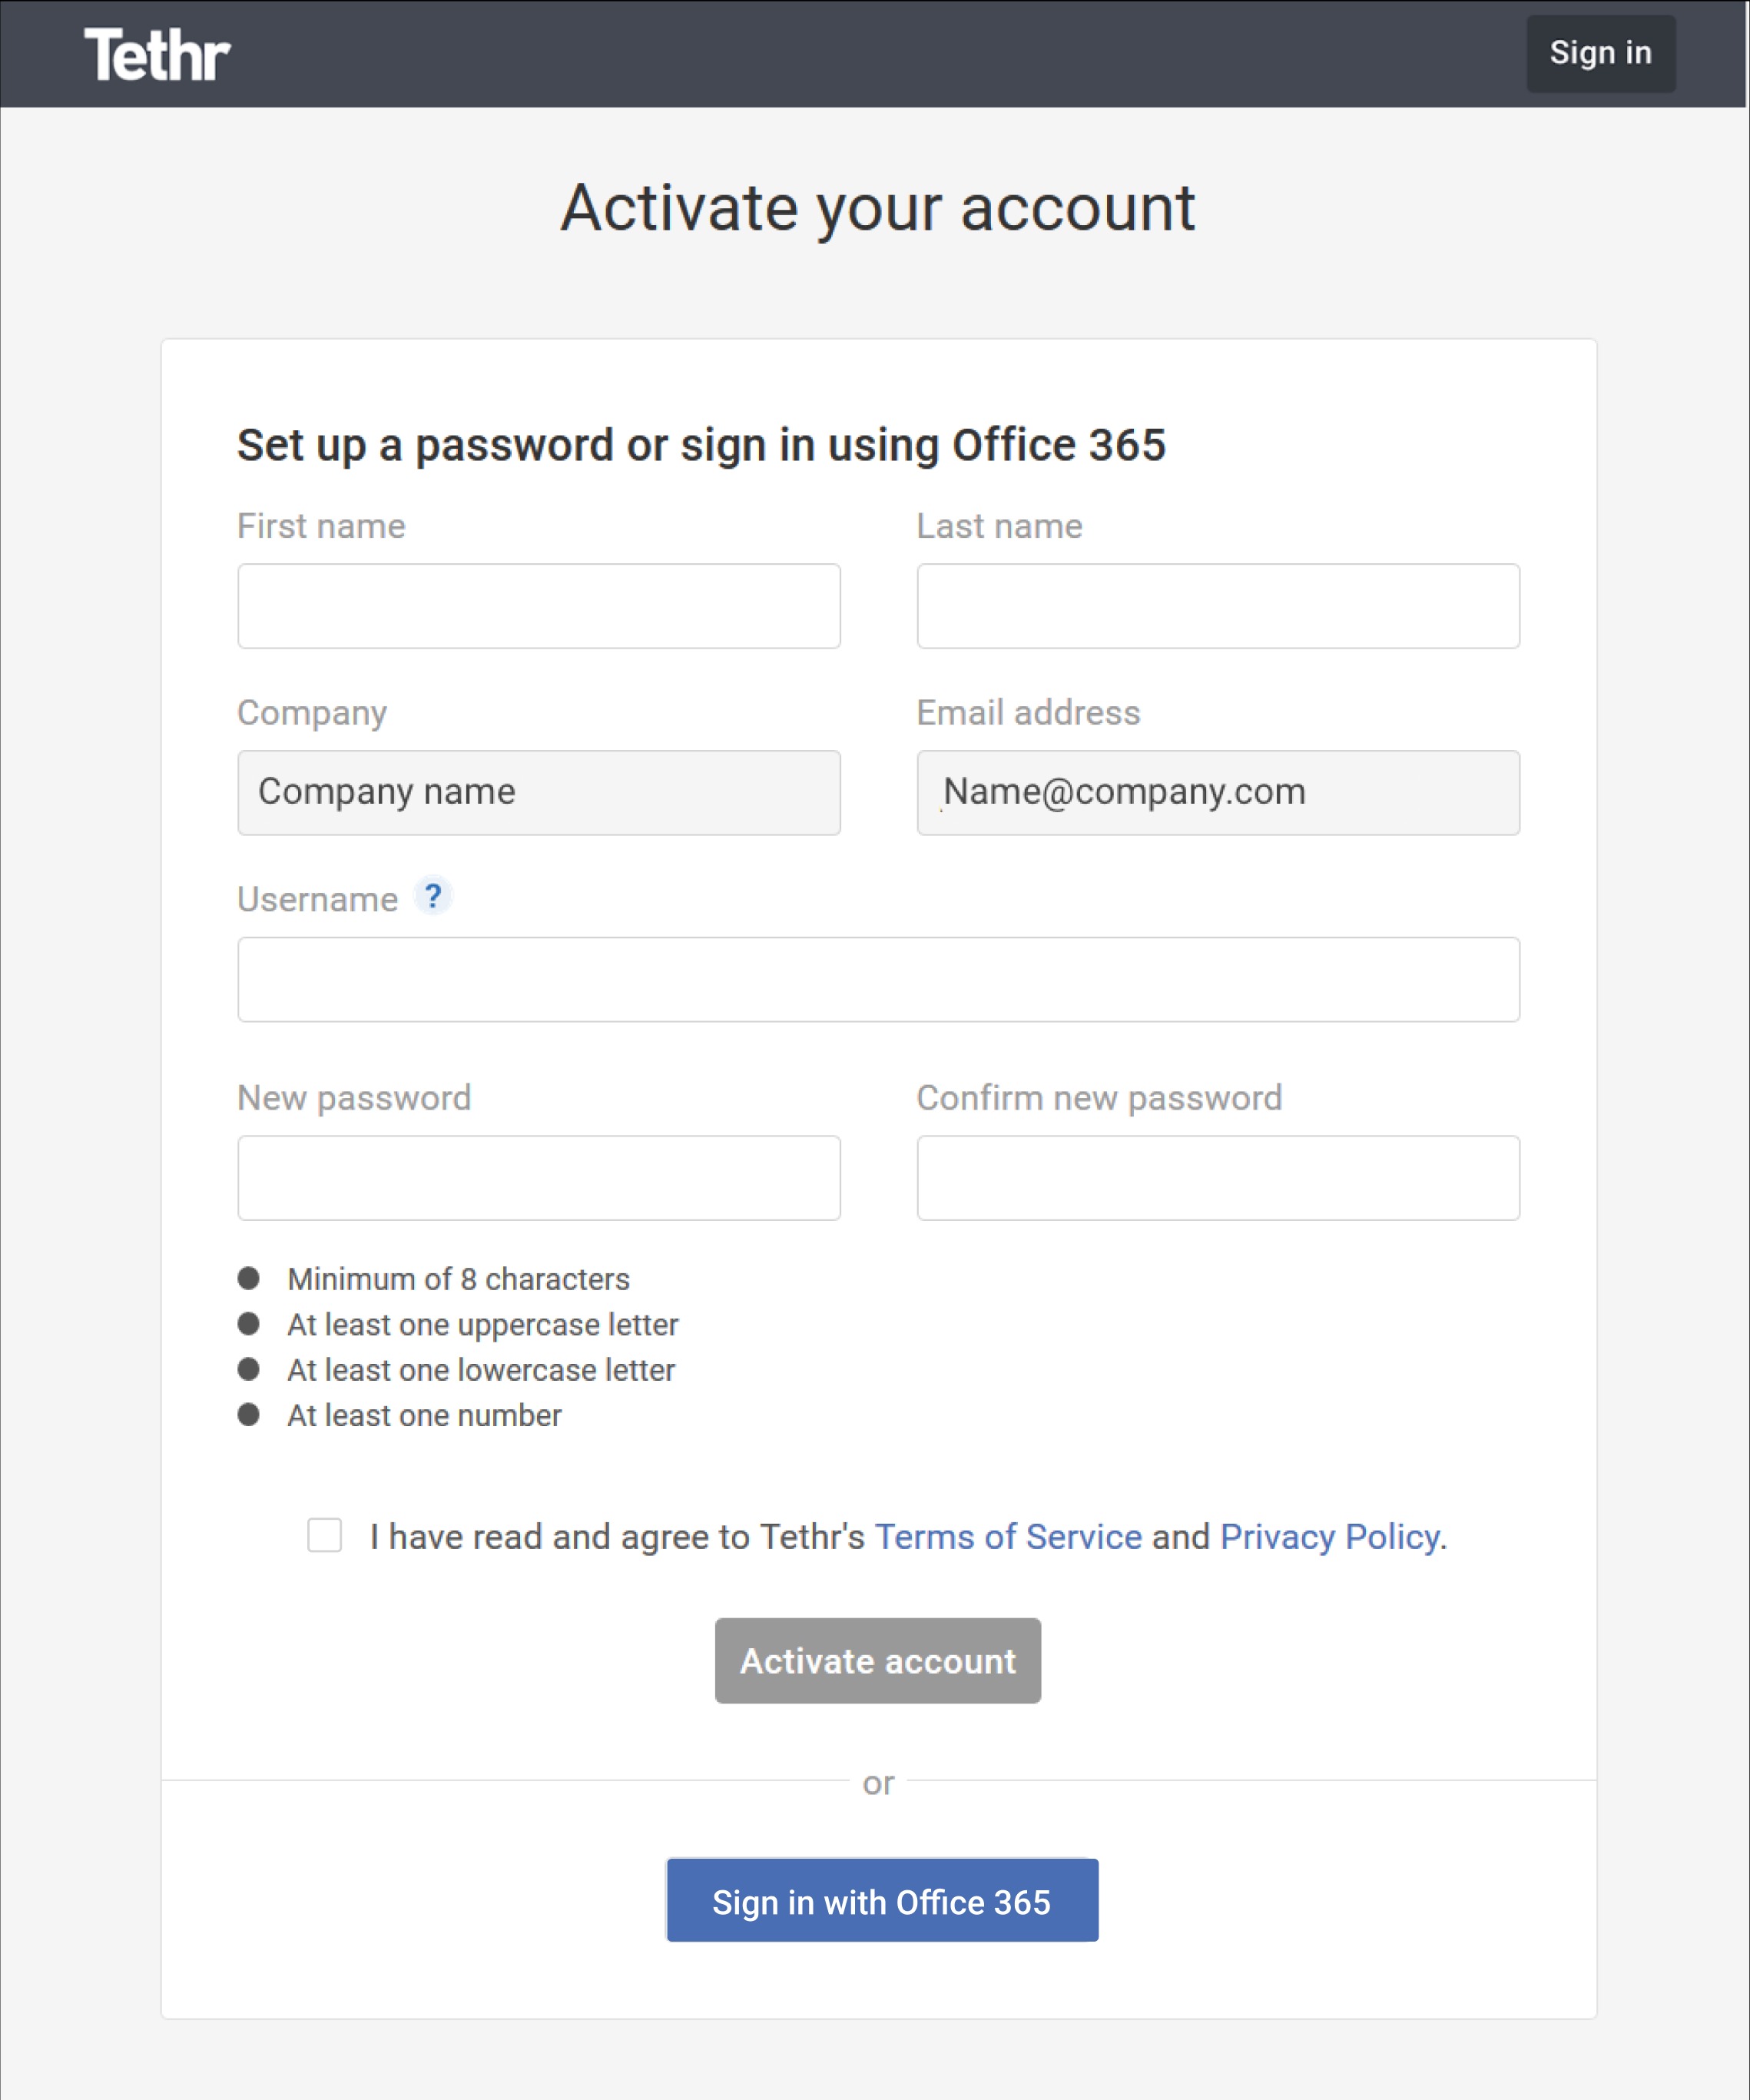Image resolution: width=1750 pixels, height=2100 pixels.
Task: Click the 'At least one number' requirement bullet
Action: tap(424, 1414)
